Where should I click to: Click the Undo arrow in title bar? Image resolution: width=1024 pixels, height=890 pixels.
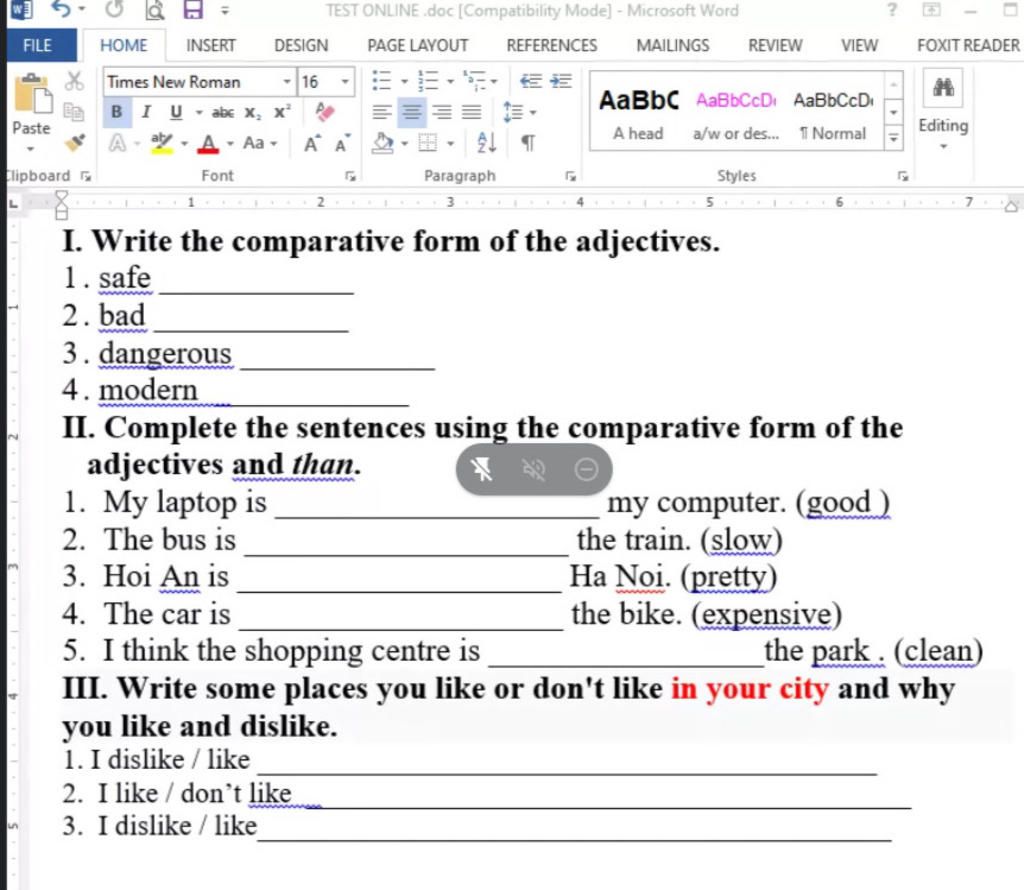pos(61,9)
